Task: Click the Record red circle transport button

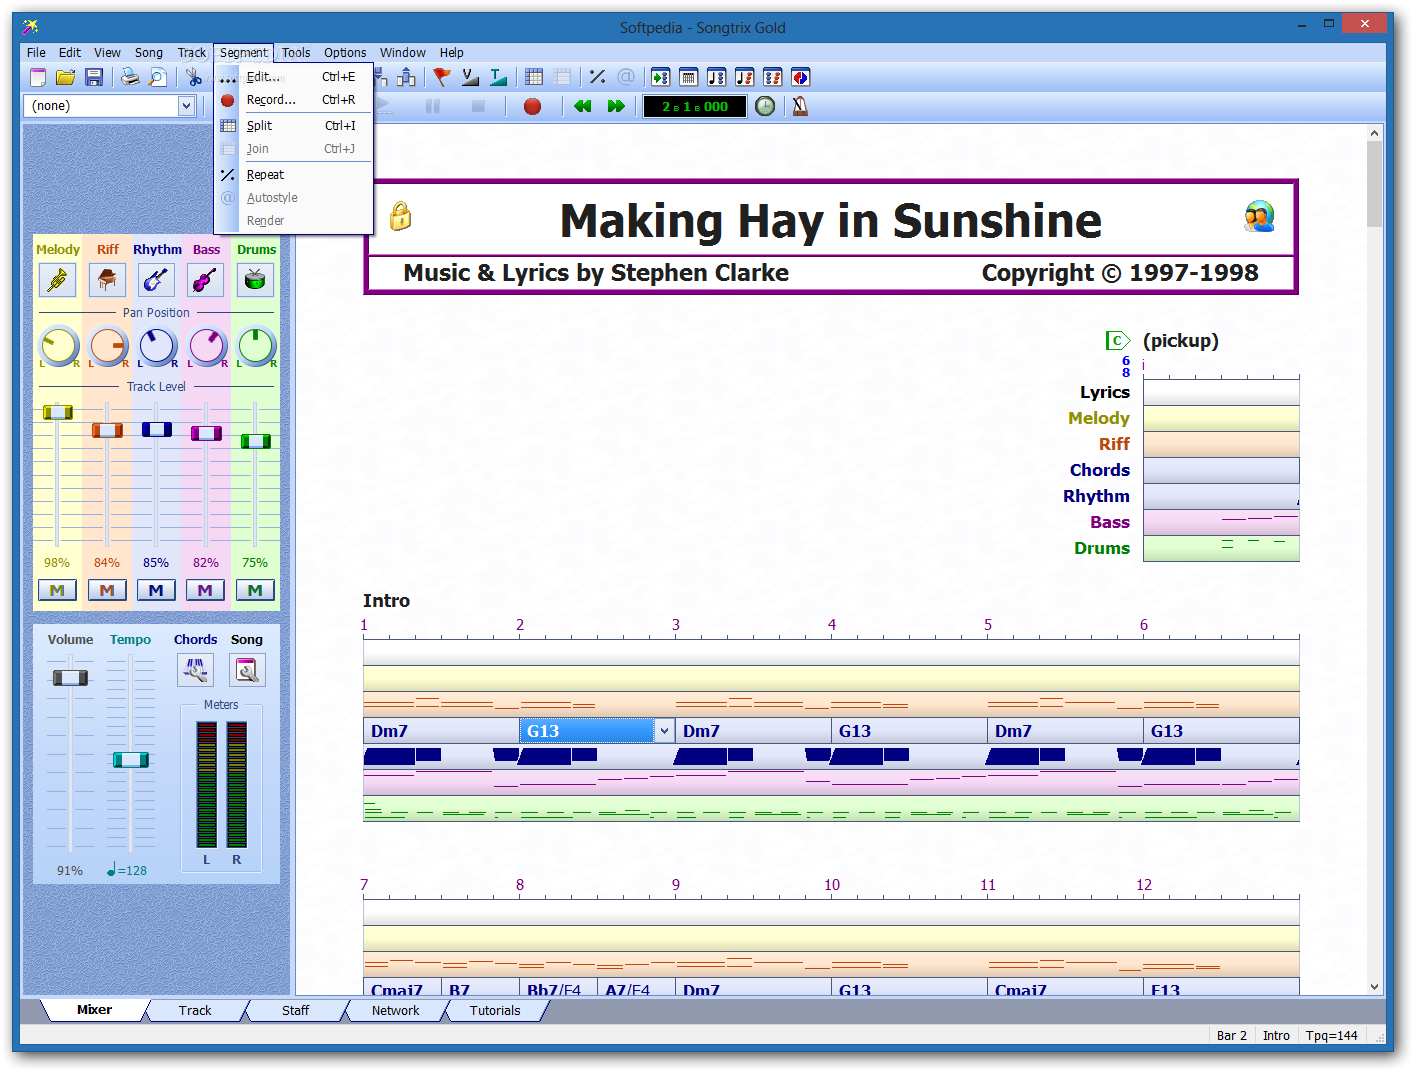Action: pos(532,106)
